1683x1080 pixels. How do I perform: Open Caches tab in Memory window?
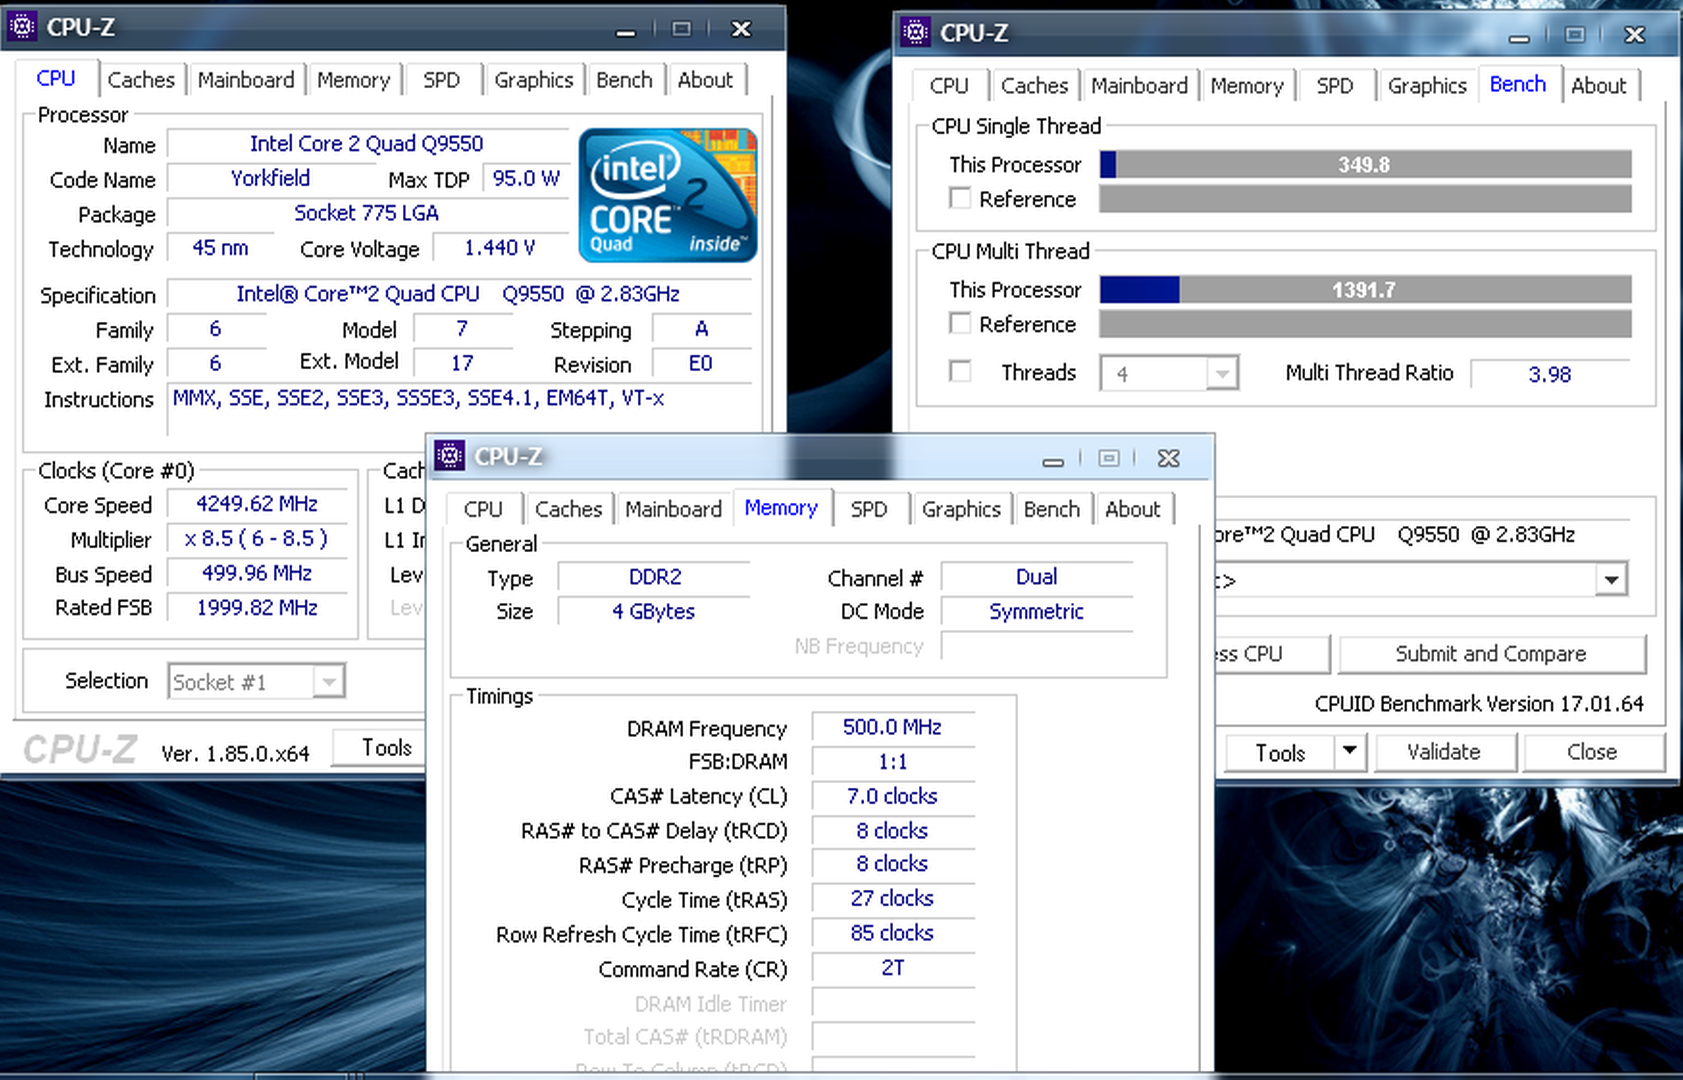569,509
